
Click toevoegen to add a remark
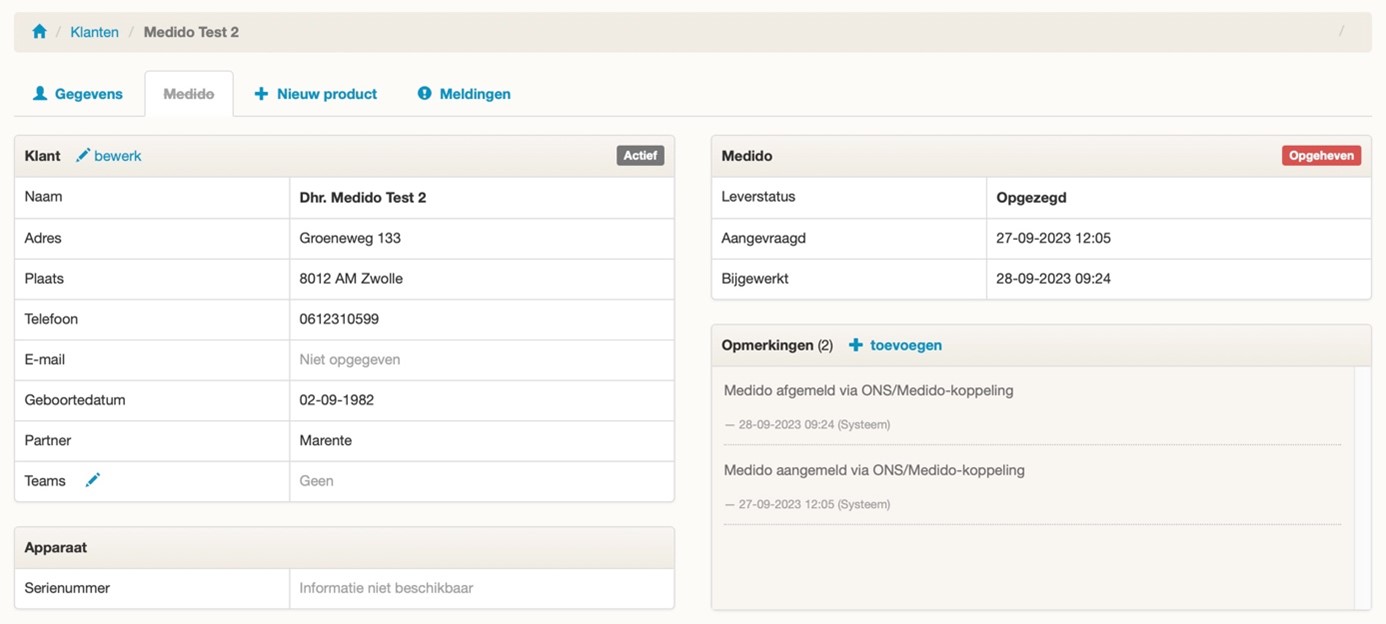tap(906, 345)
